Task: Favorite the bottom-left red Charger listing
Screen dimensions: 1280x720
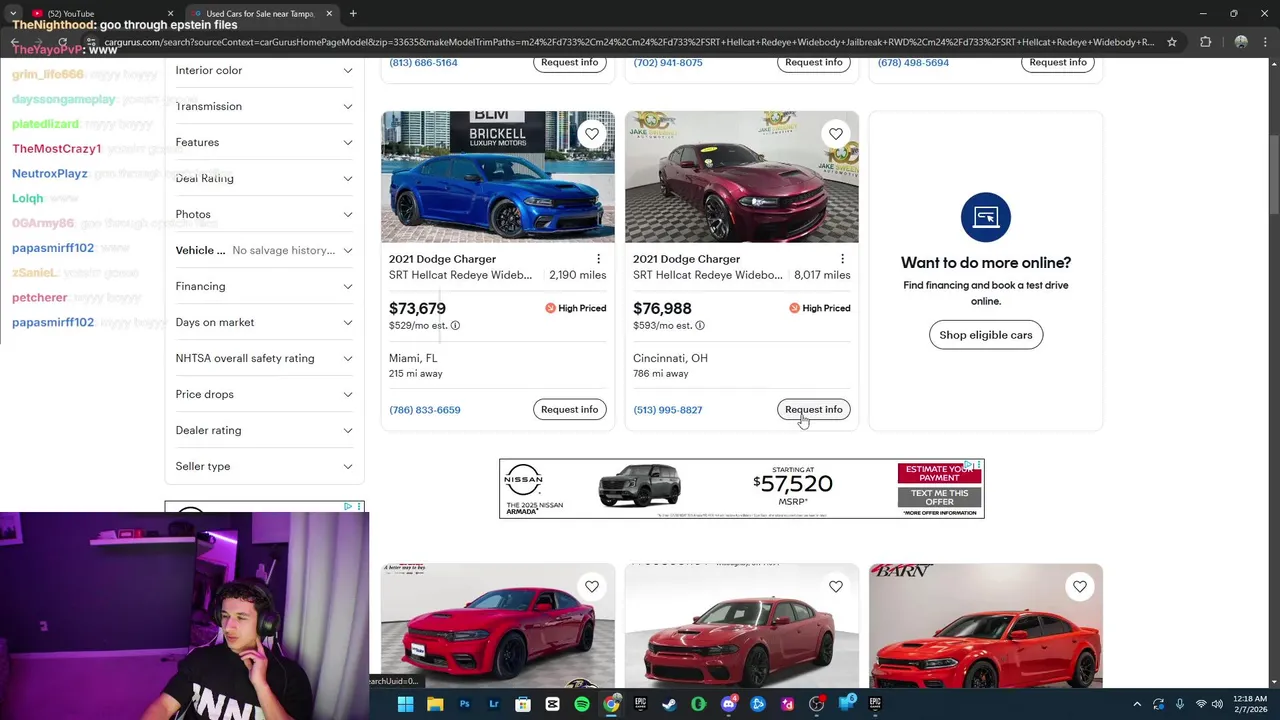Action: [x=592, y=586]
